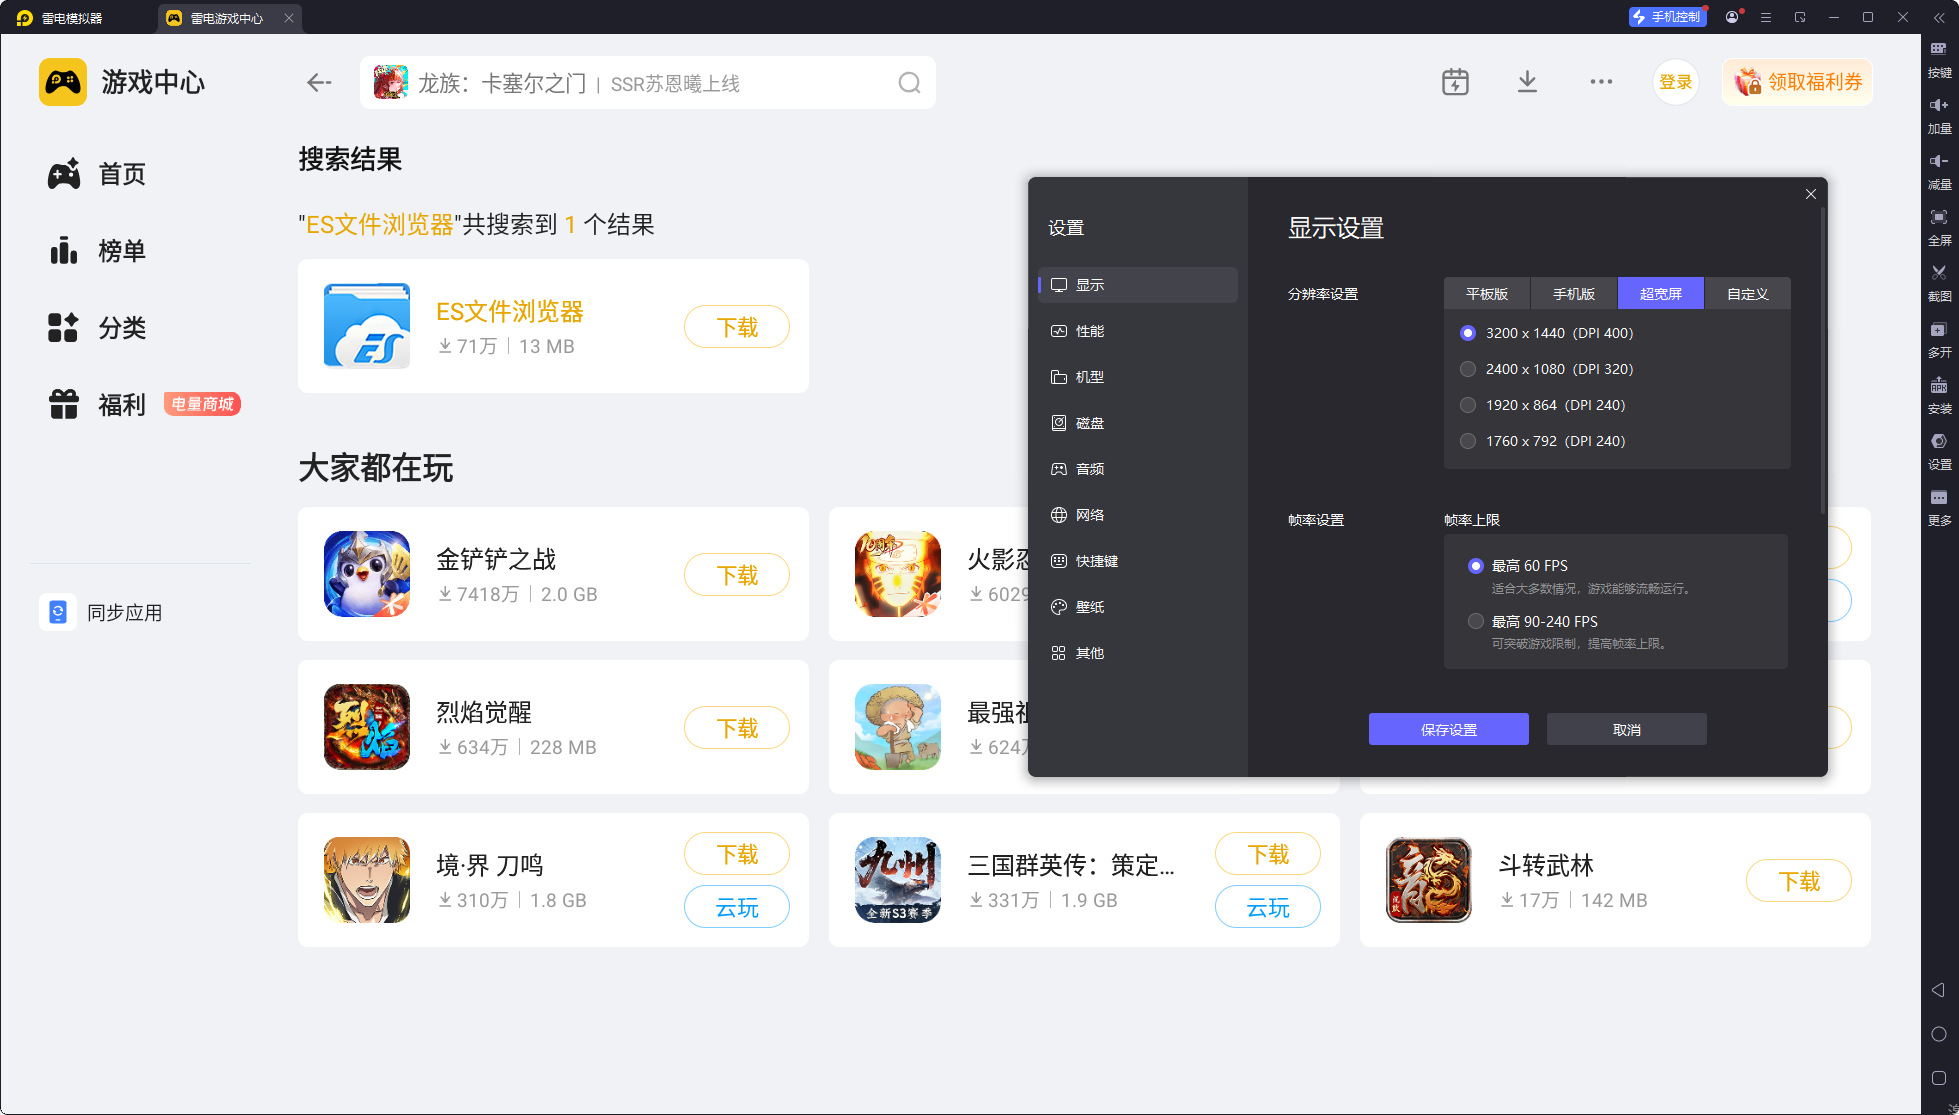Select 1920 x 864 resolution option
The width and height of the screenshot is (1959, 1115).
coord(1468,405)
